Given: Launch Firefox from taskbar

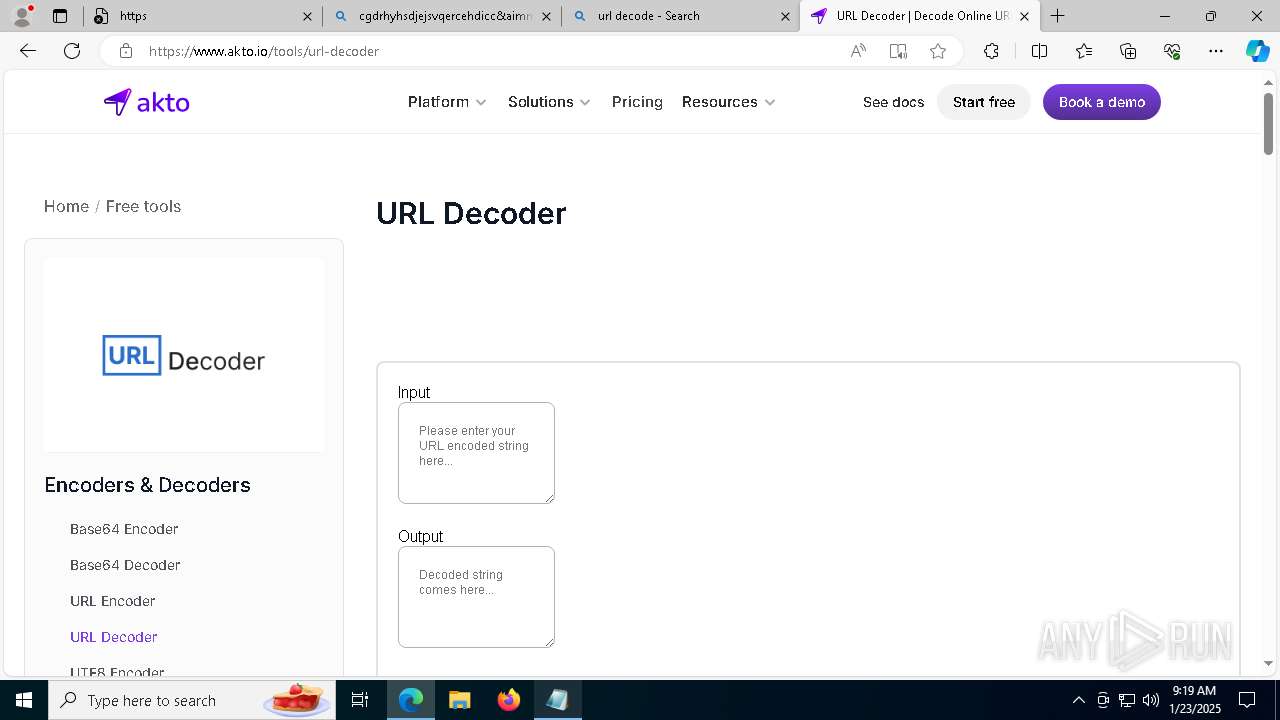Looking at the screenshot, I should click(508, 700).
